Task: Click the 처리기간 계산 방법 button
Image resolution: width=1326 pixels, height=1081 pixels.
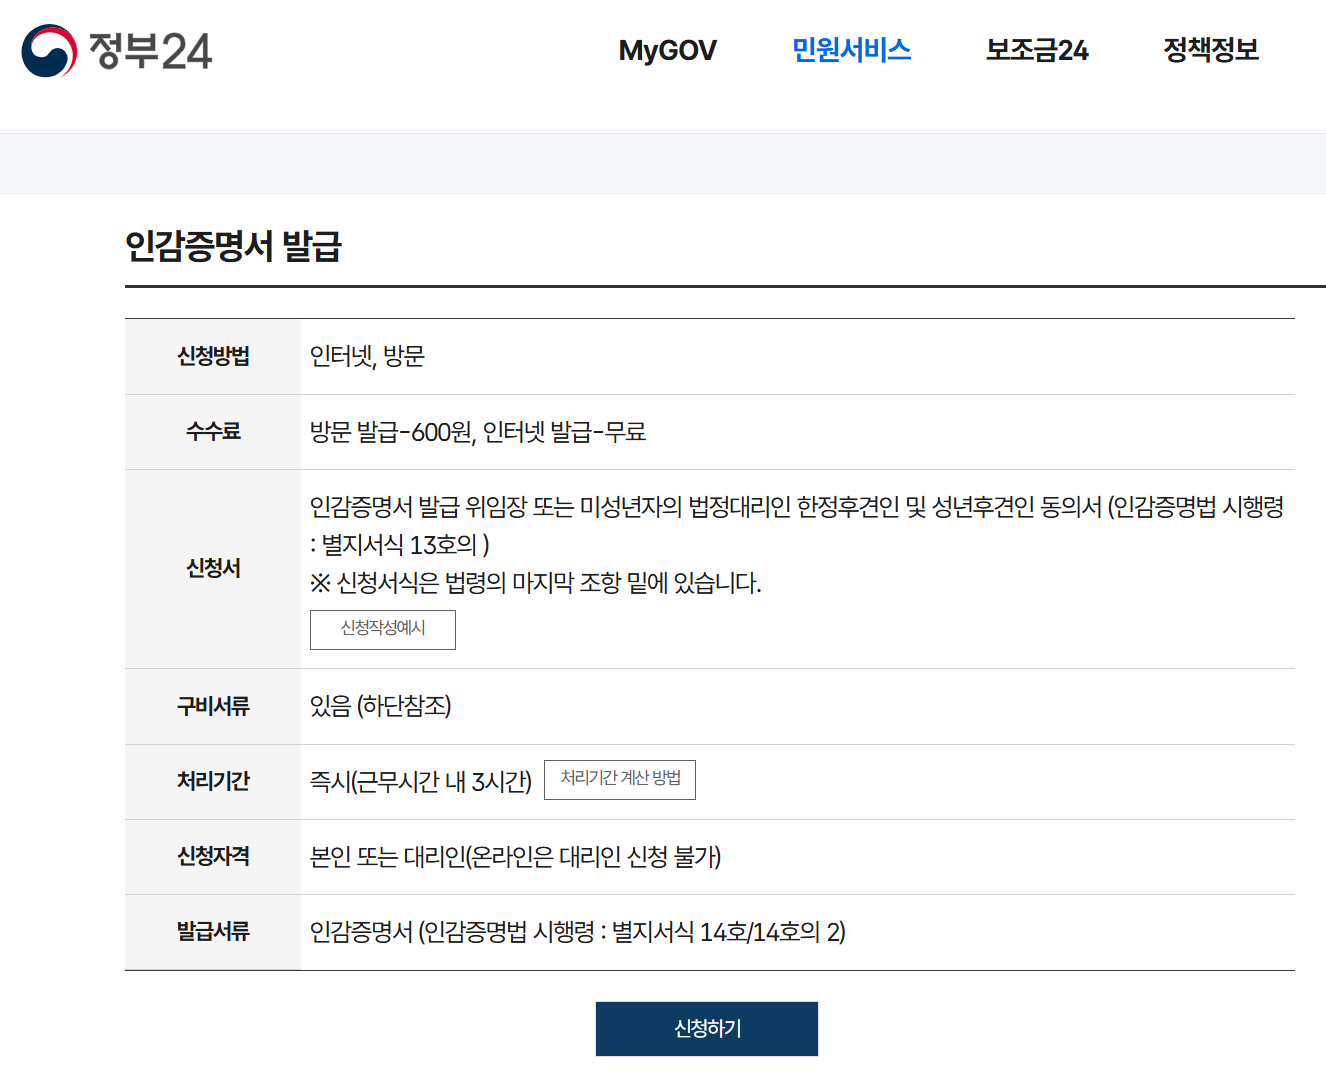Action: click(619, 780)
